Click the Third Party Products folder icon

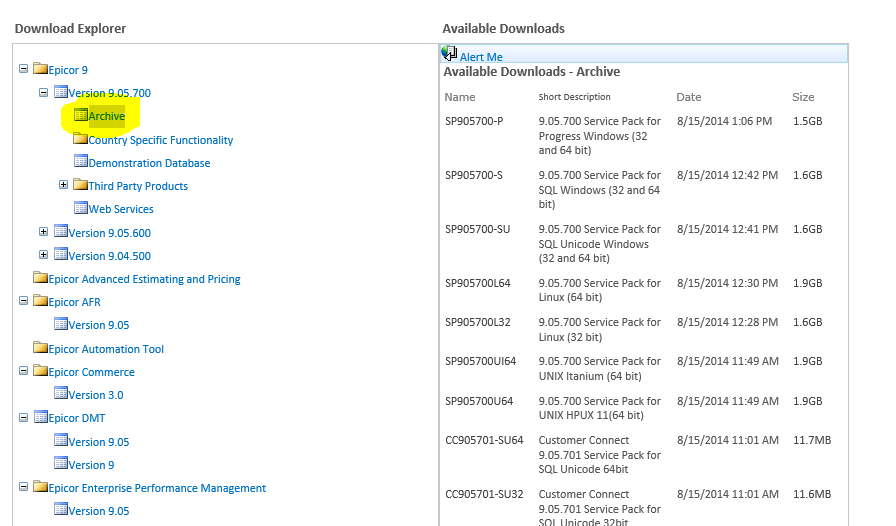[x=81, y=185]
